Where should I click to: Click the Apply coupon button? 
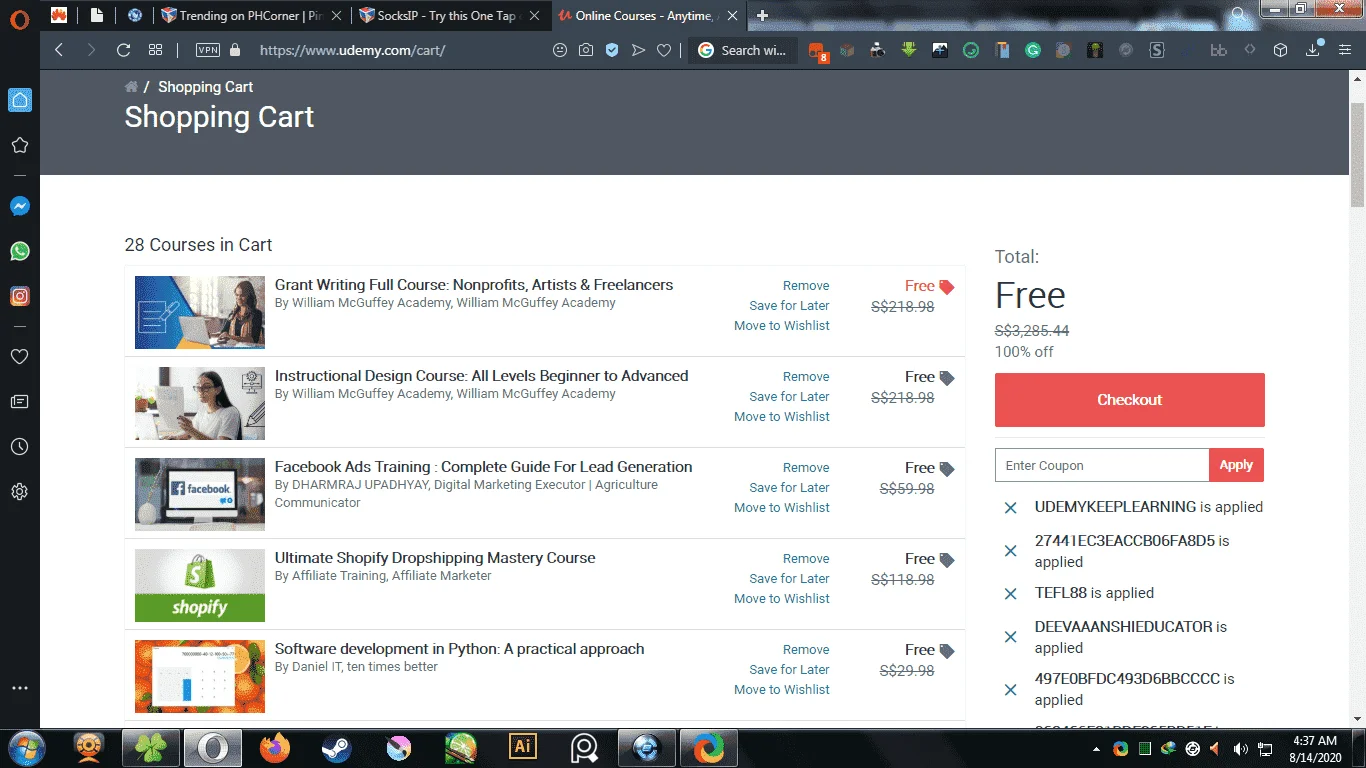click(1236, 465)
